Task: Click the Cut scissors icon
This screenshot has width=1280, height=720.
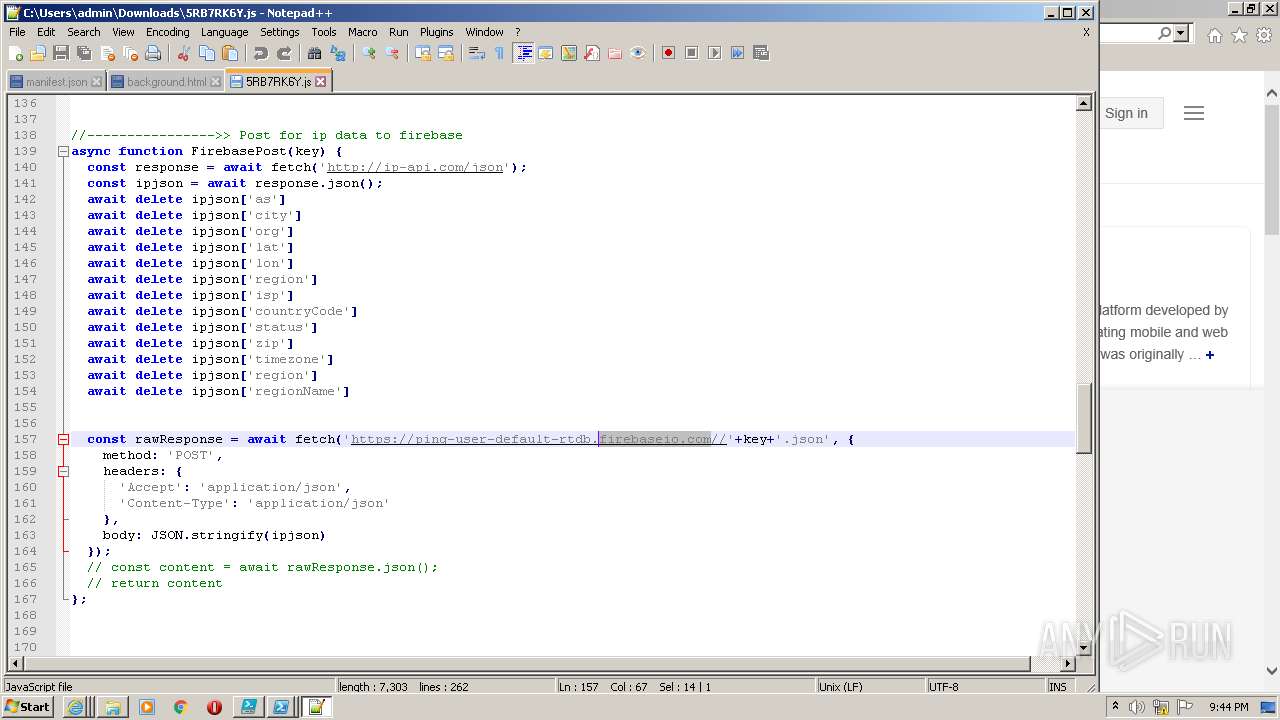Action: point(184,53)
